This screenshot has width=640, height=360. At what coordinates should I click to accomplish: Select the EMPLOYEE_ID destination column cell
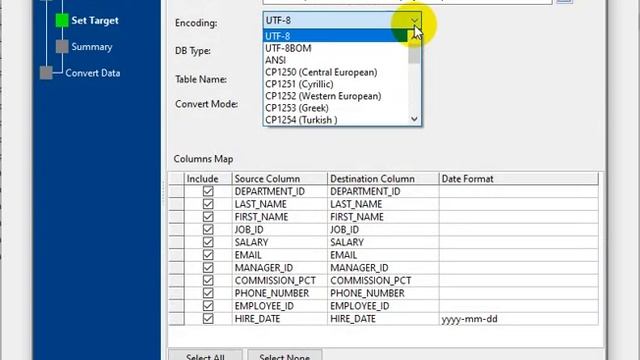click(x=383, y=306)
